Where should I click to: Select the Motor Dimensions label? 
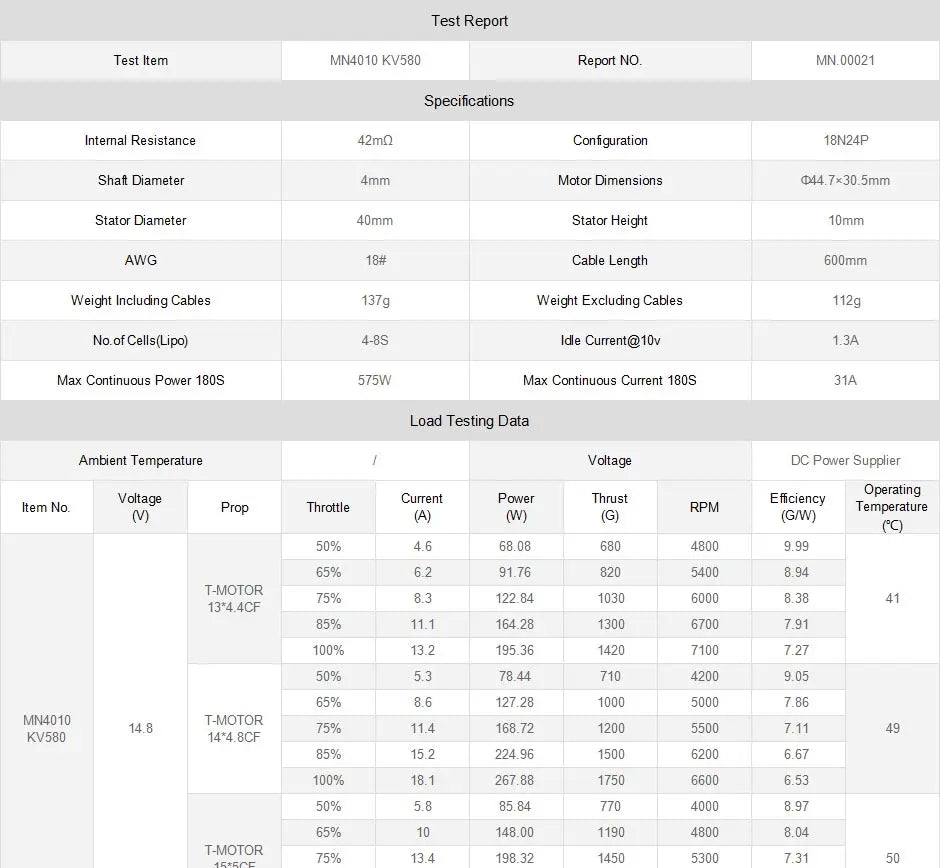[x=610, y=180]
